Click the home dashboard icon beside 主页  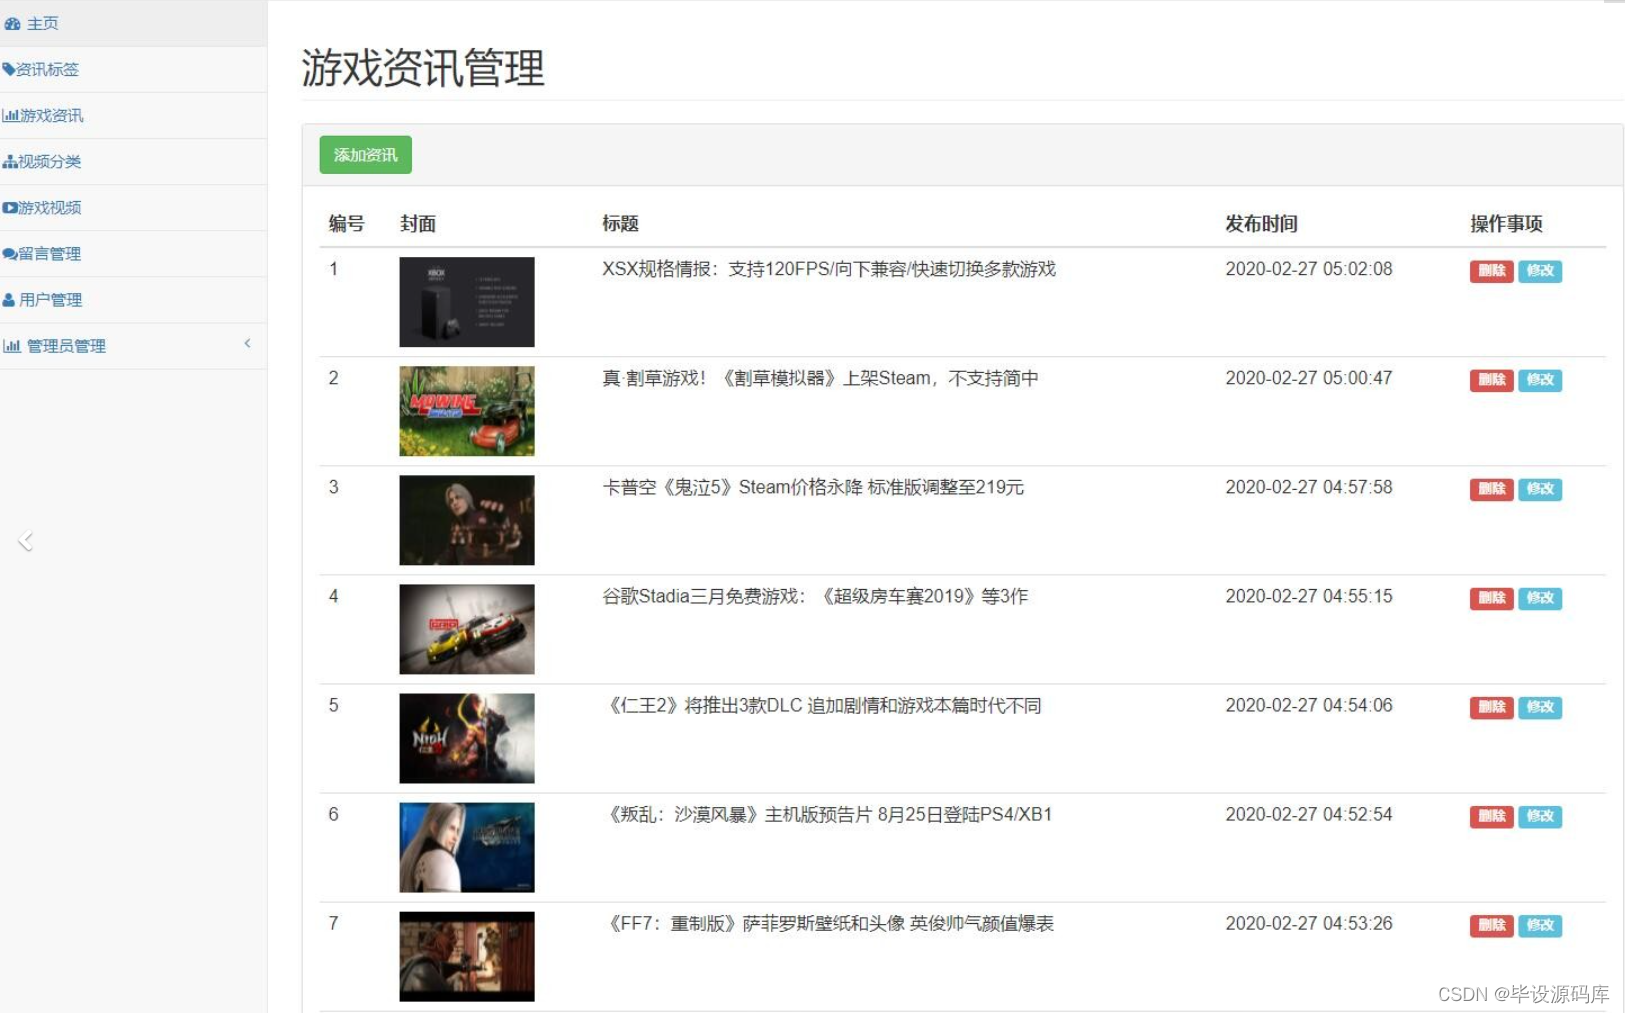11,22
